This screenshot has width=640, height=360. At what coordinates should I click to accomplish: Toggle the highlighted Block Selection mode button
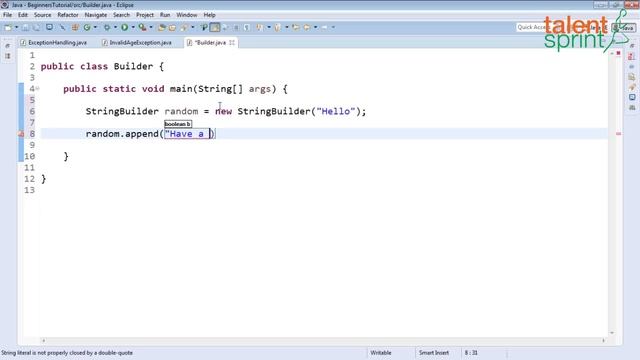(215, 27)
